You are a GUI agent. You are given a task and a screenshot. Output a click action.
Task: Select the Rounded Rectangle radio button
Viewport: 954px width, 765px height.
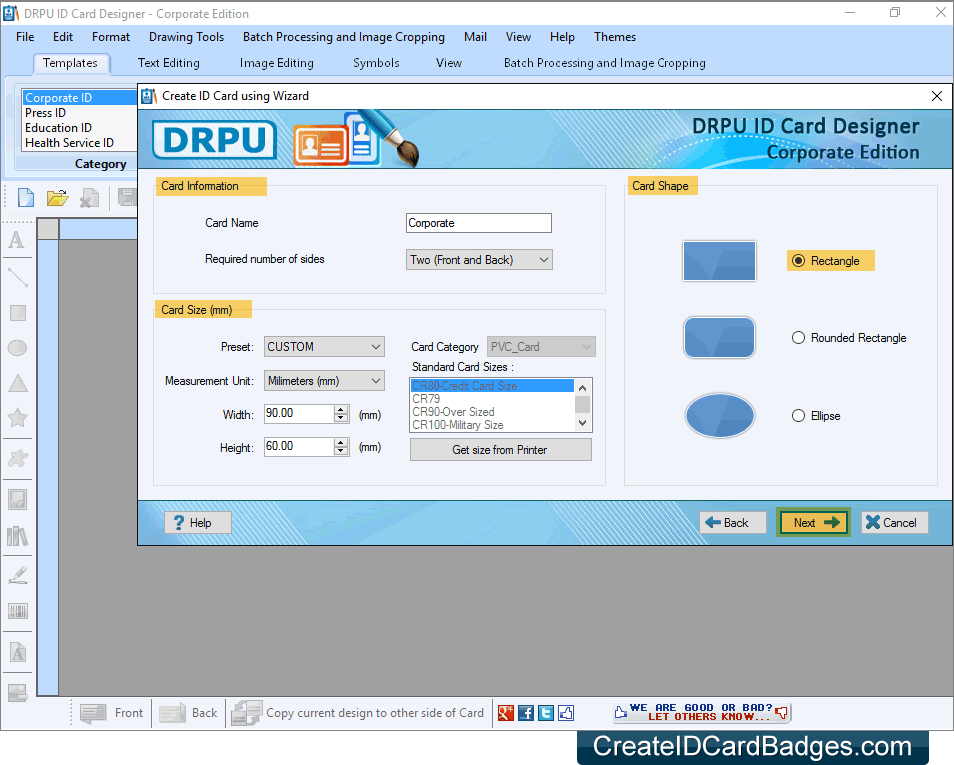[x=798, y=338]
